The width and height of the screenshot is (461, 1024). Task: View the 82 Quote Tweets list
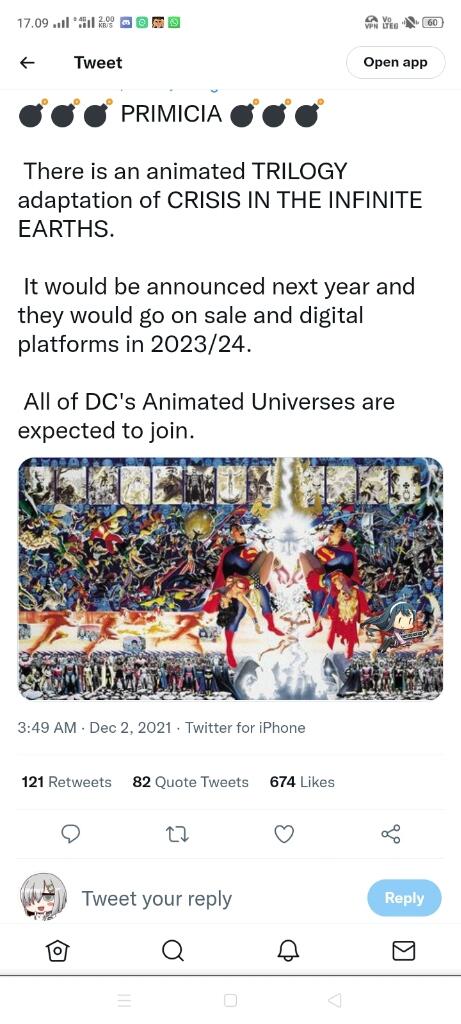pos(191,782)
